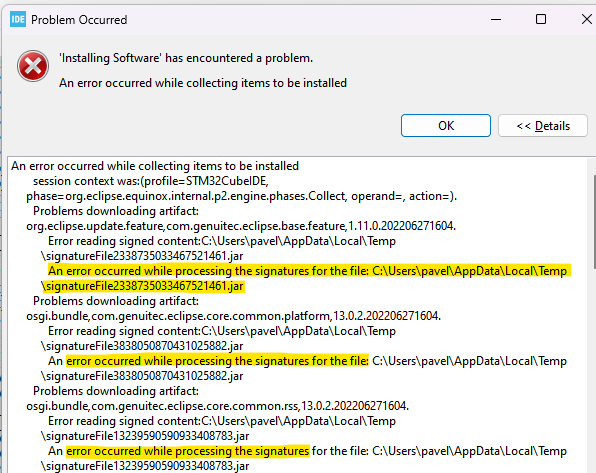Click the IDE icon in title bar
Screen dimensions: 596x473
pyautogui.click(x=18, y=19)
